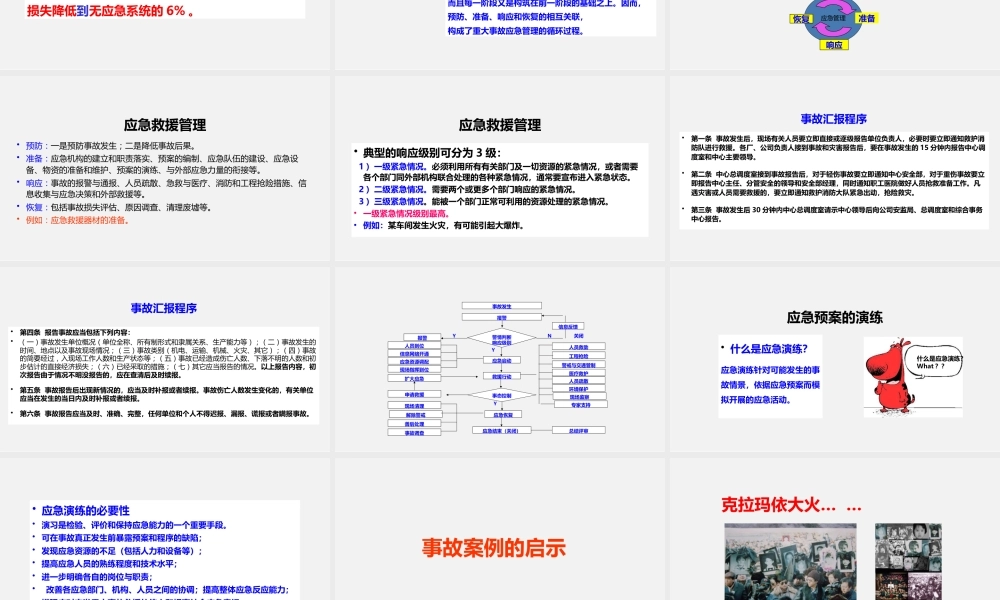
Task: Click the yellow 响应 label in cycle diagram
Action: click(x=834, y=45)
